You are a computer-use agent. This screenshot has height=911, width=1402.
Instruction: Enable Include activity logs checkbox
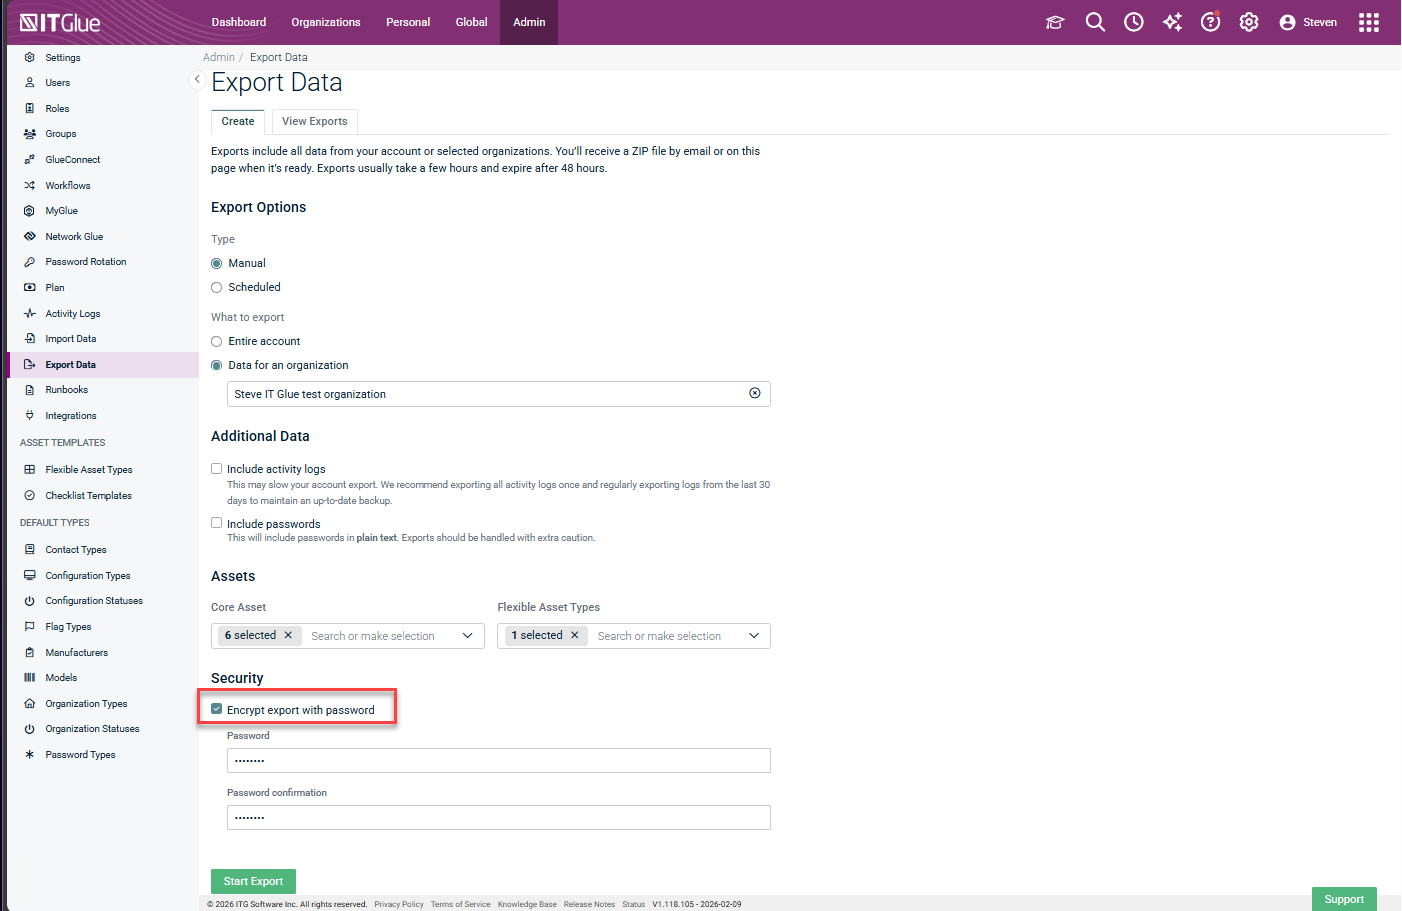(217, 469)
